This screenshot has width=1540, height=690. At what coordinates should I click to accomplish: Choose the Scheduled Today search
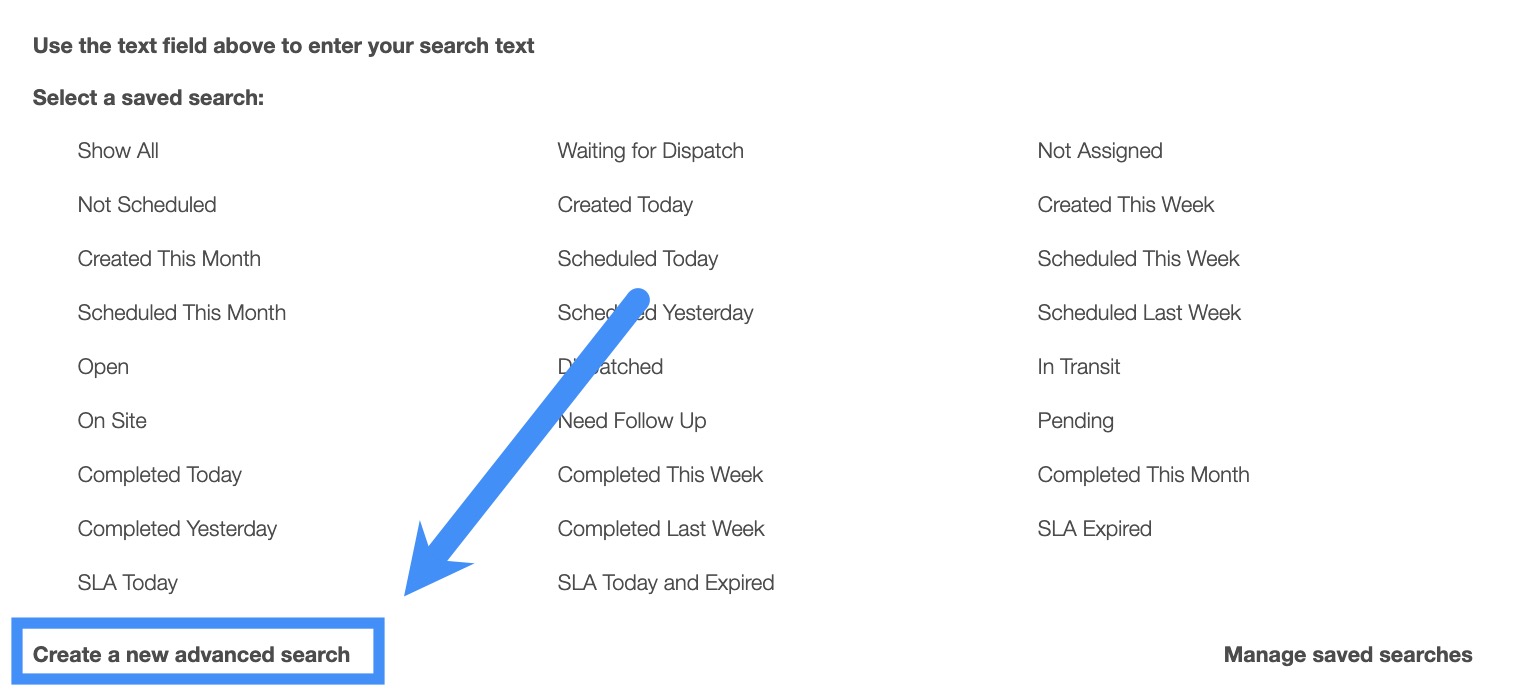(x=637, y=259)
